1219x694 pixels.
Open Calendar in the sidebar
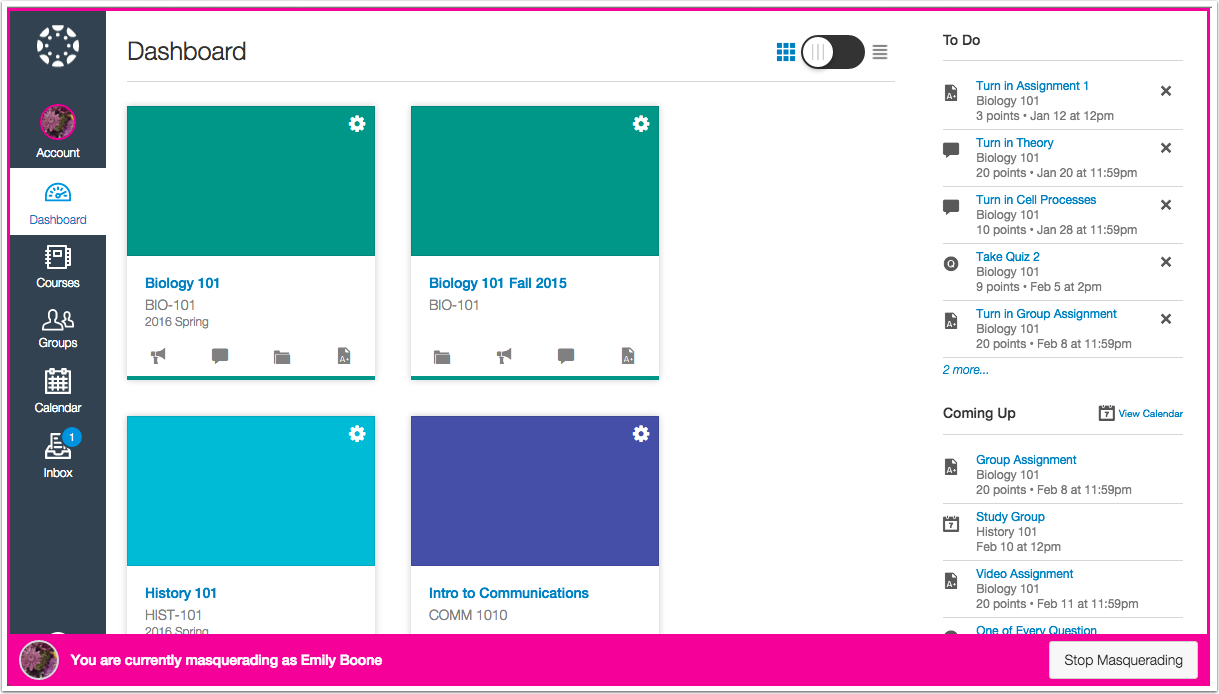58,391
